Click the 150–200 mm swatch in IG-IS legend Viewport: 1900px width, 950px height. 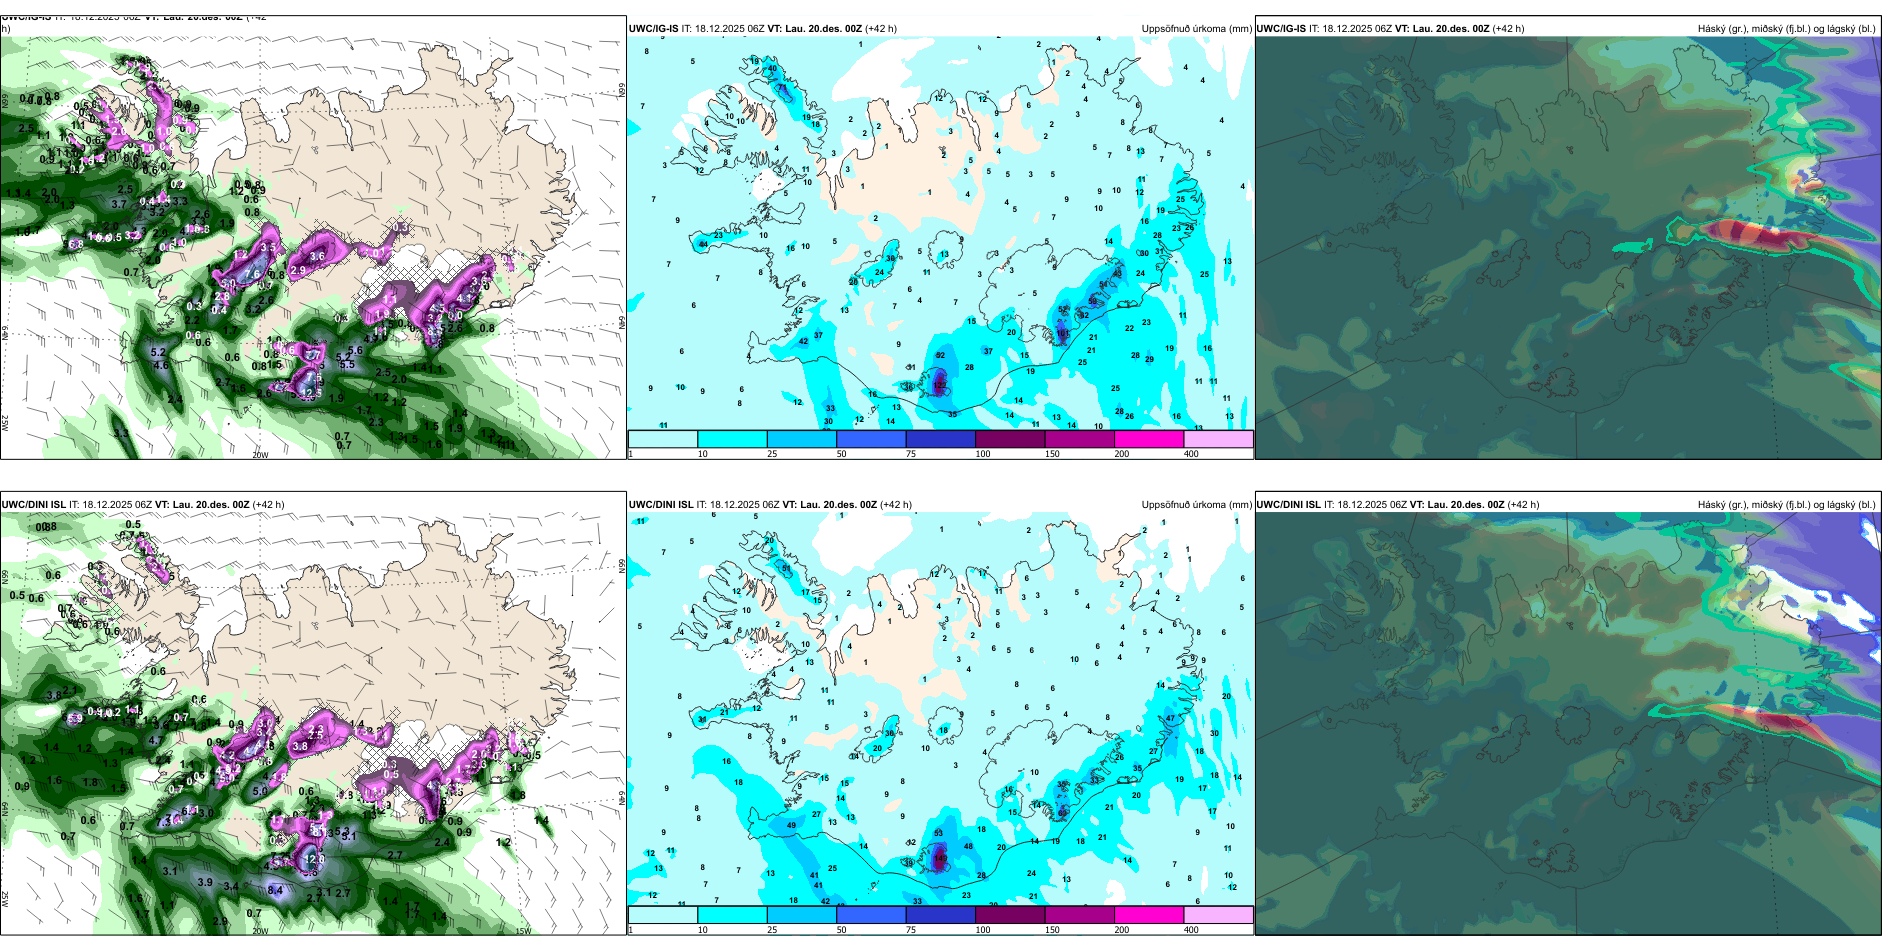pos(1080,439)
